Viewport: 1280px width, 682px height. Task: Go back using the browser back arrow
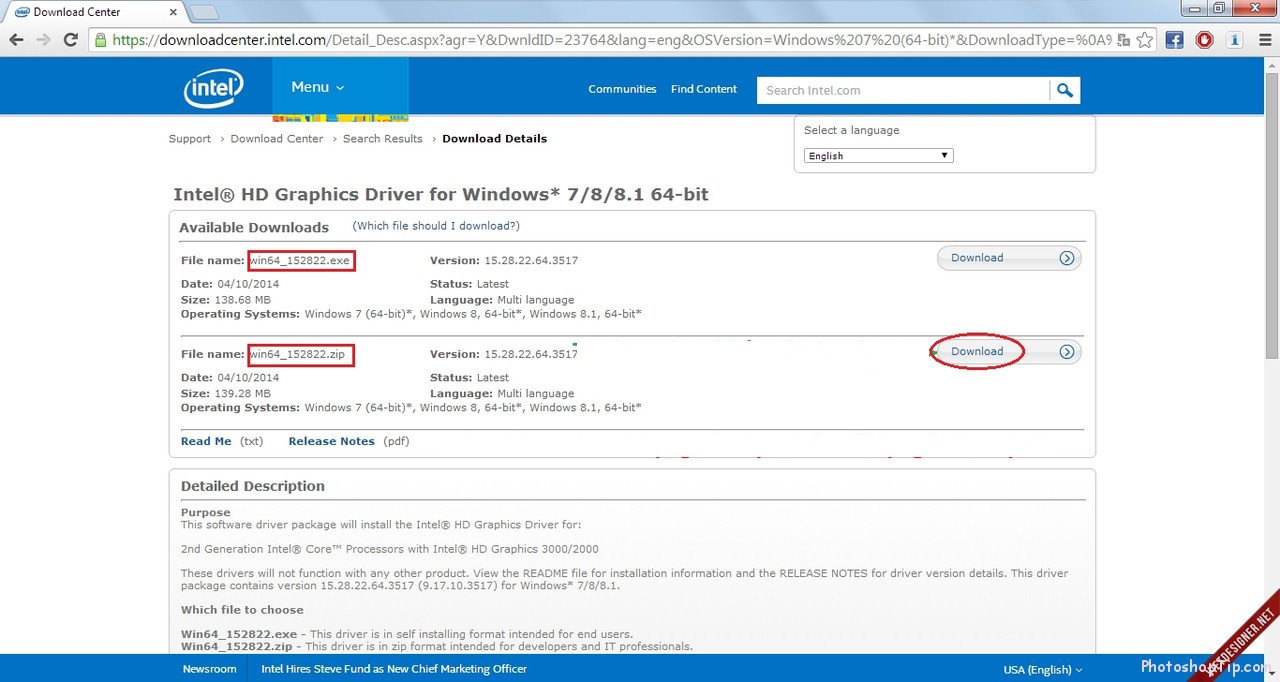click(17, 40)
